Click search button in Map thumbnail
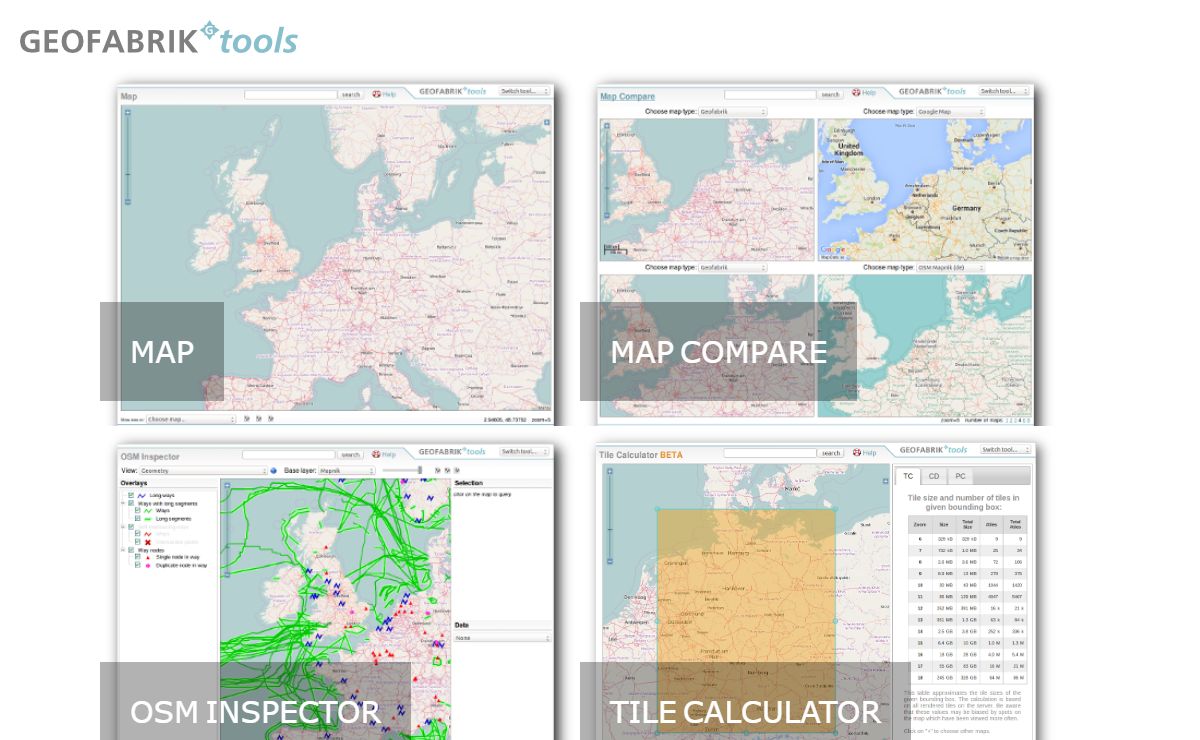This screenshot has height=740, width=1200. [351, 94]
